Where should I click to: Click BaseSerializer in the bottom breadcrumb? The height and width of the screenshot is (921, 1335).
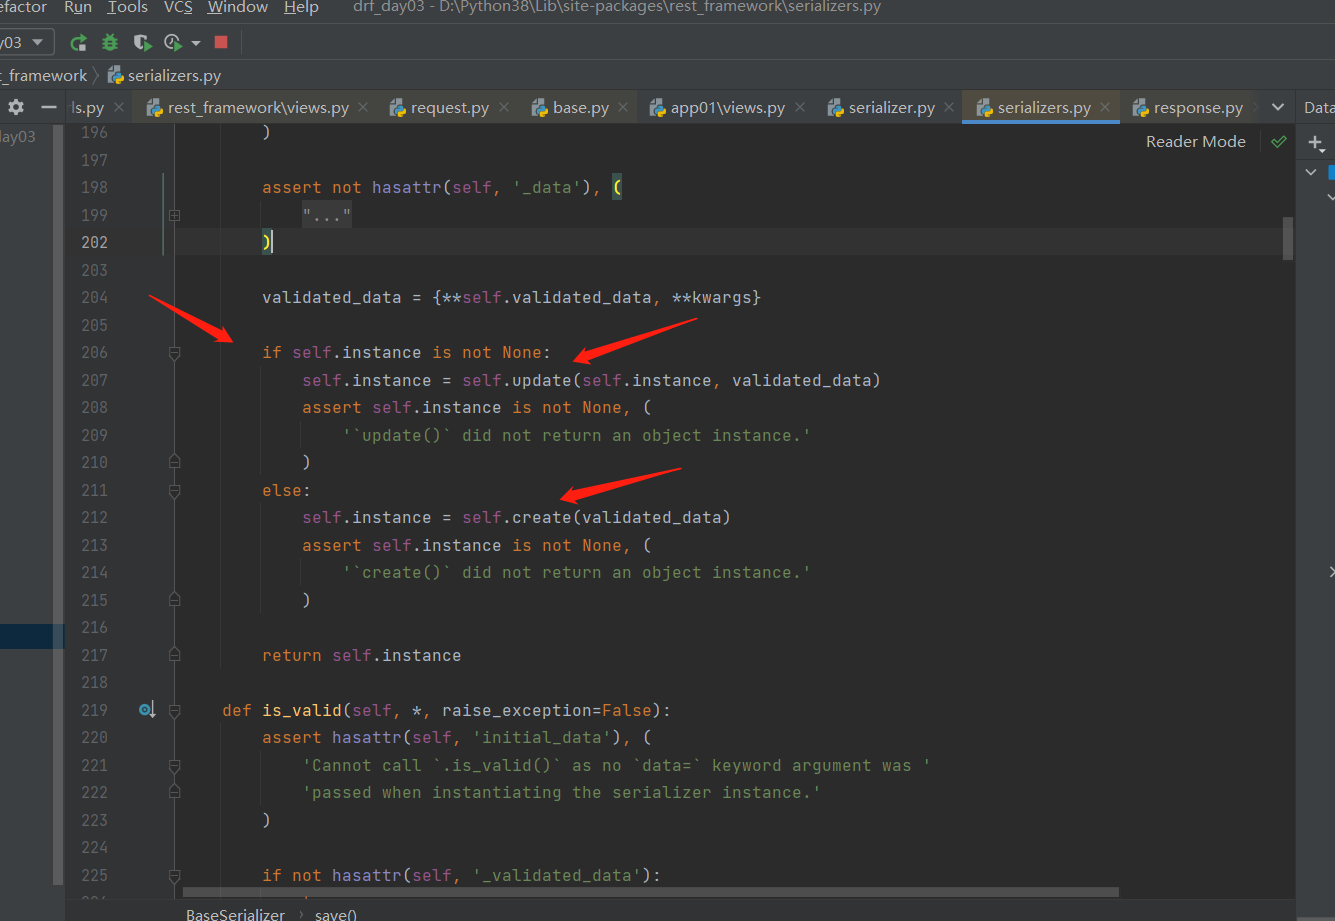click(236, 914)
